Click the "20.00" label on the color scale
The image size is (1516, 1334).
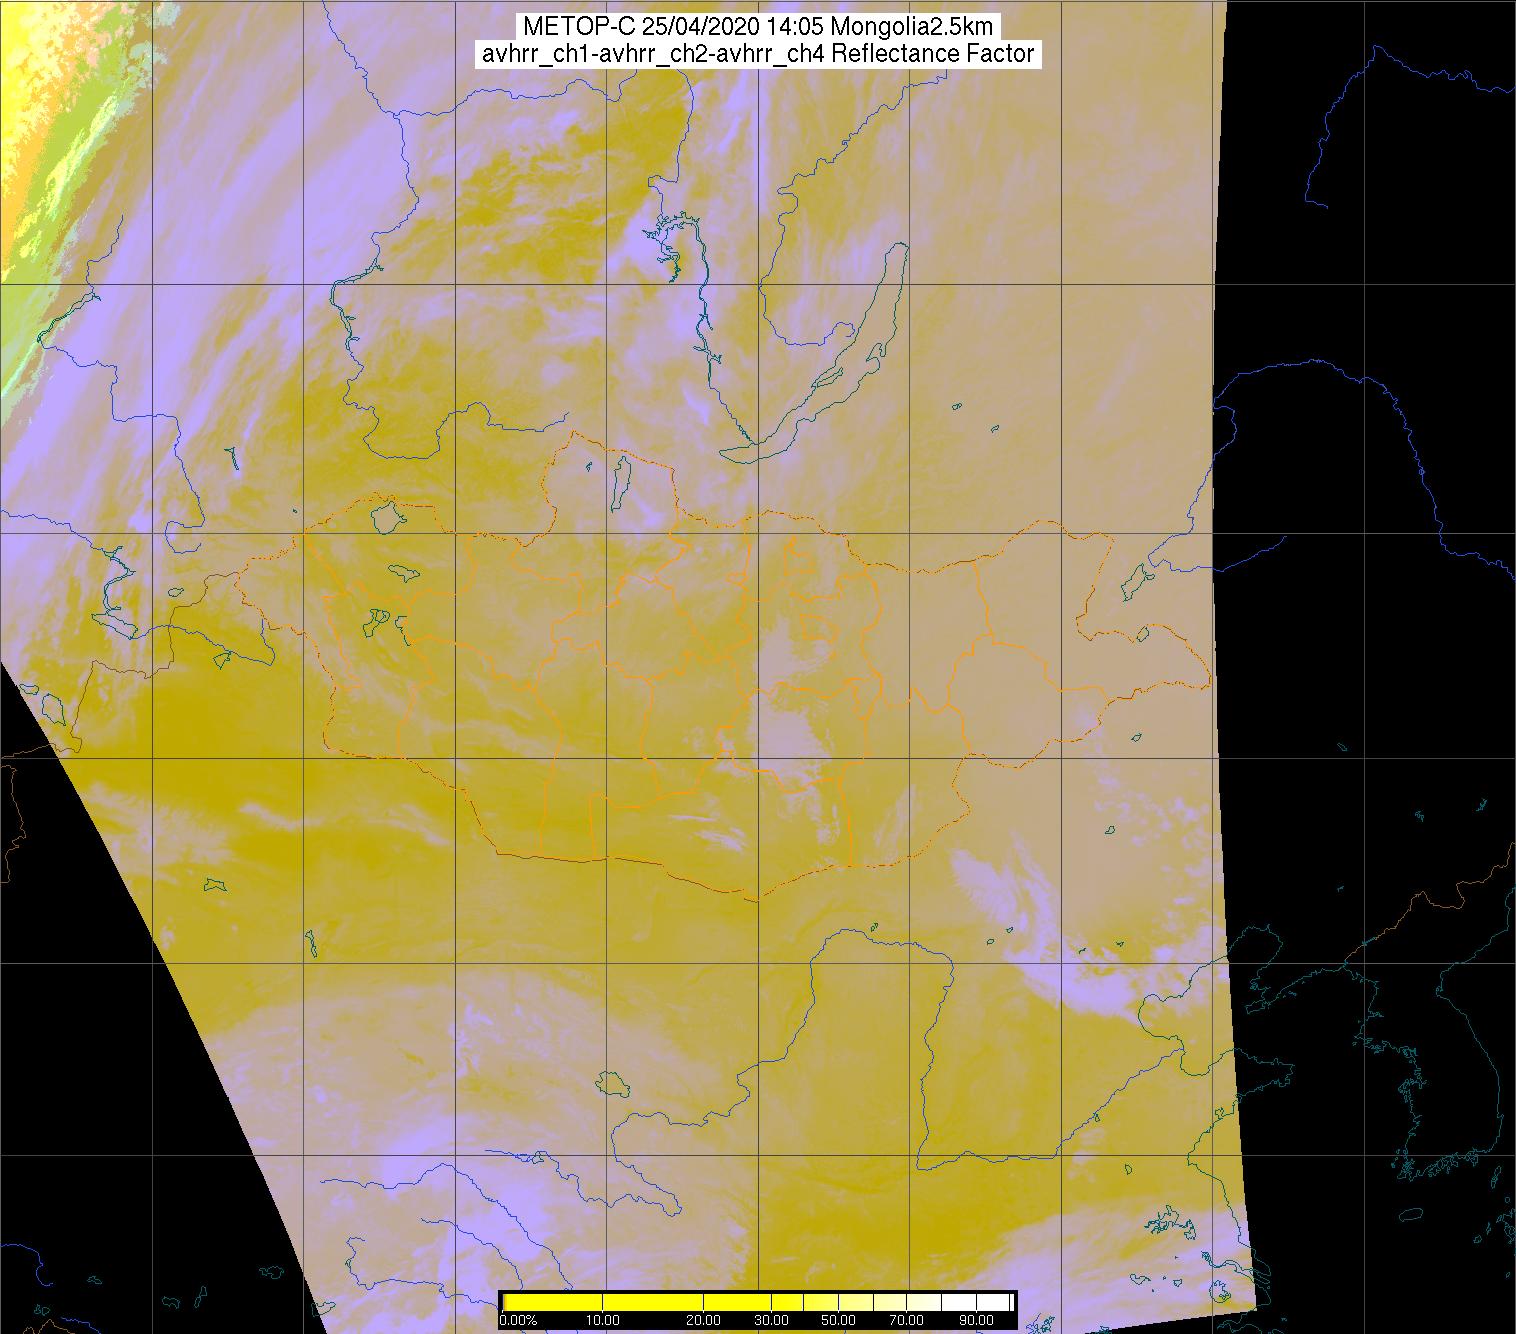tap(704, 1321)
